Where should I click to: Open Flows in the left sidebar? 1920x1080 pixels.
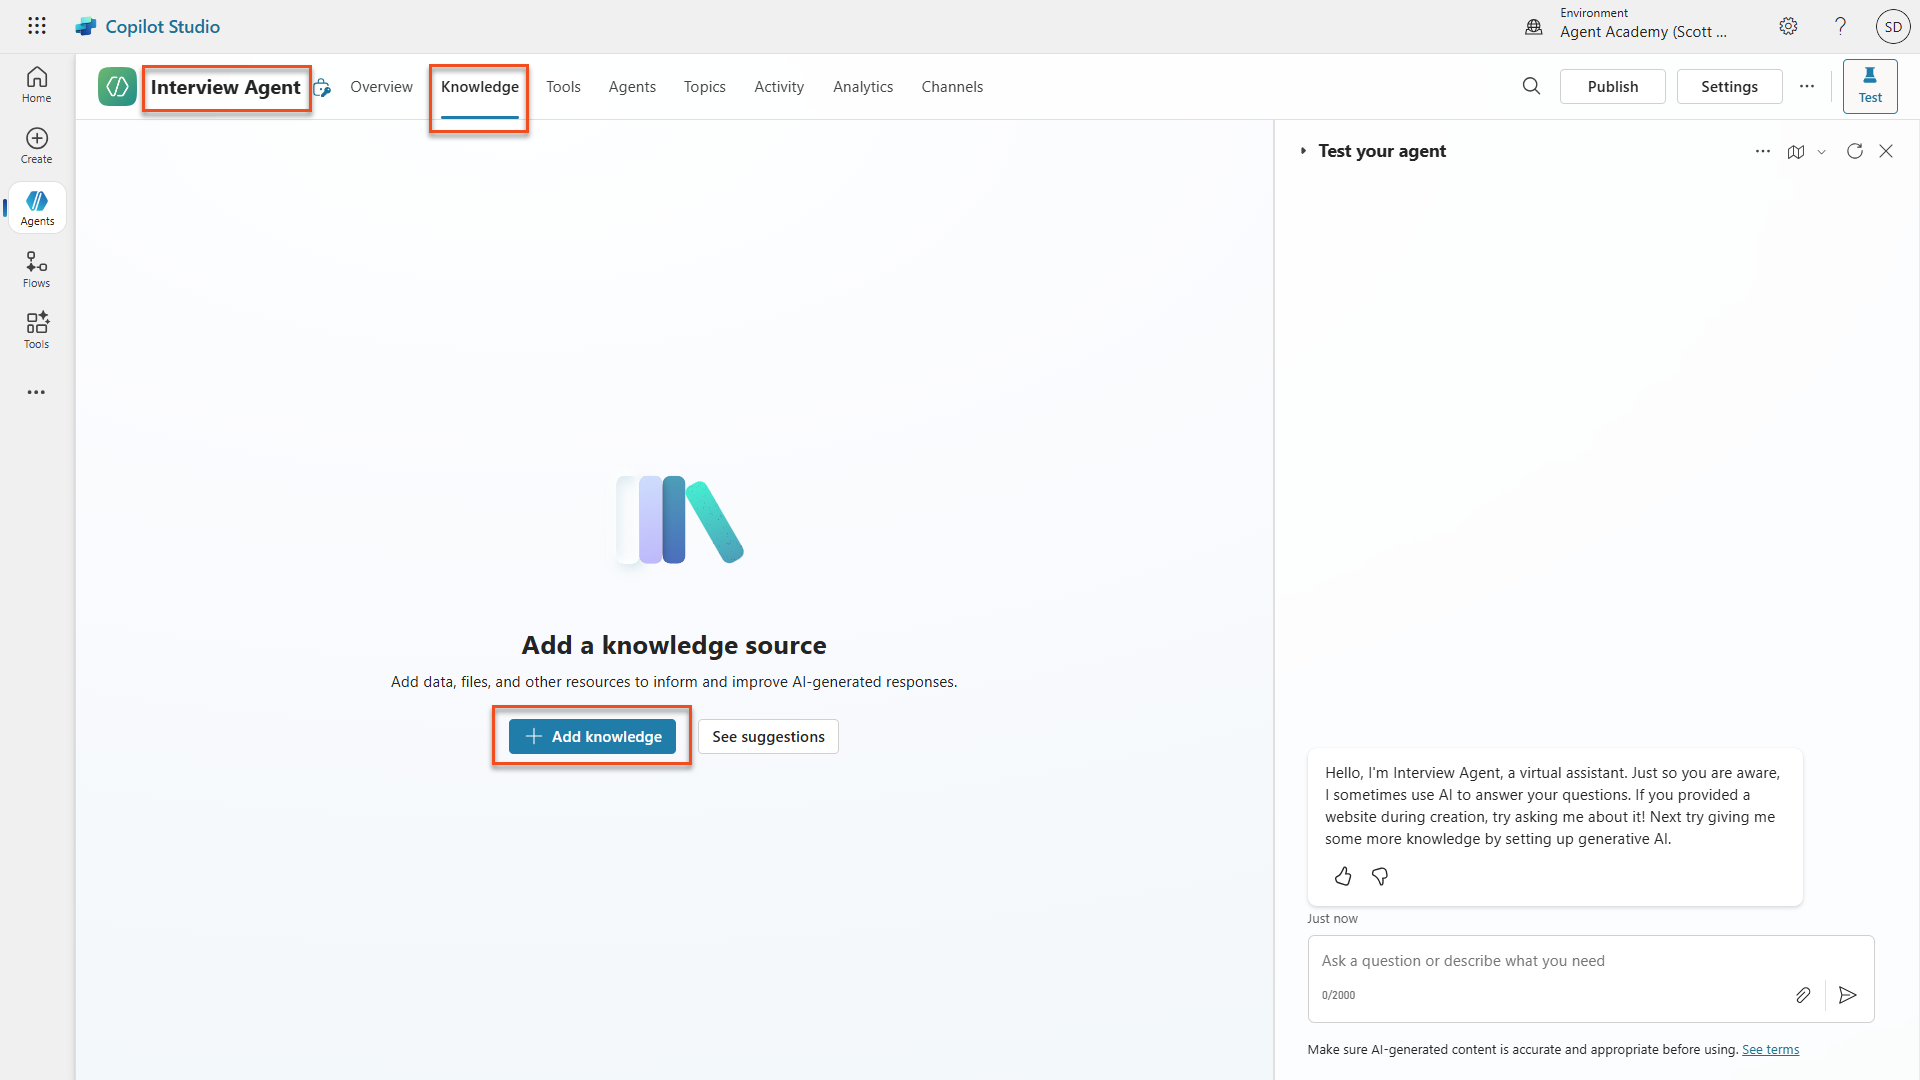(x=37, y=269)
